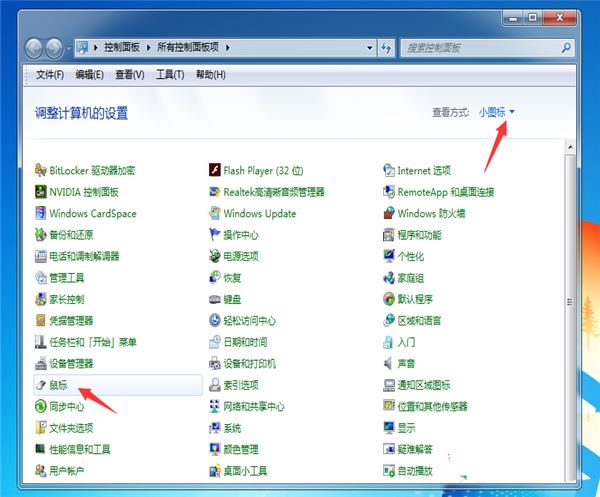Open the 文件(F) menu
Screen dimensions: 600x497
tap(50, 75)
